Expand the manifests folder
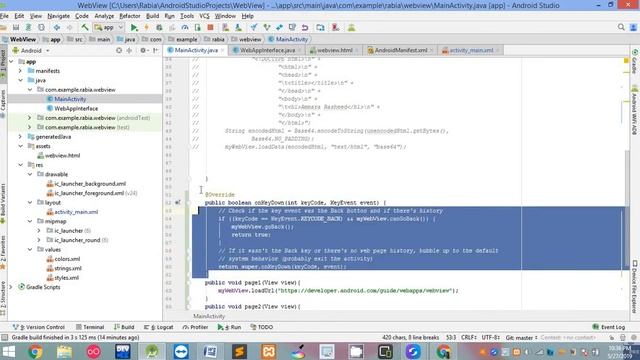Viewport: 640px width, 360px height. (20, 71)
